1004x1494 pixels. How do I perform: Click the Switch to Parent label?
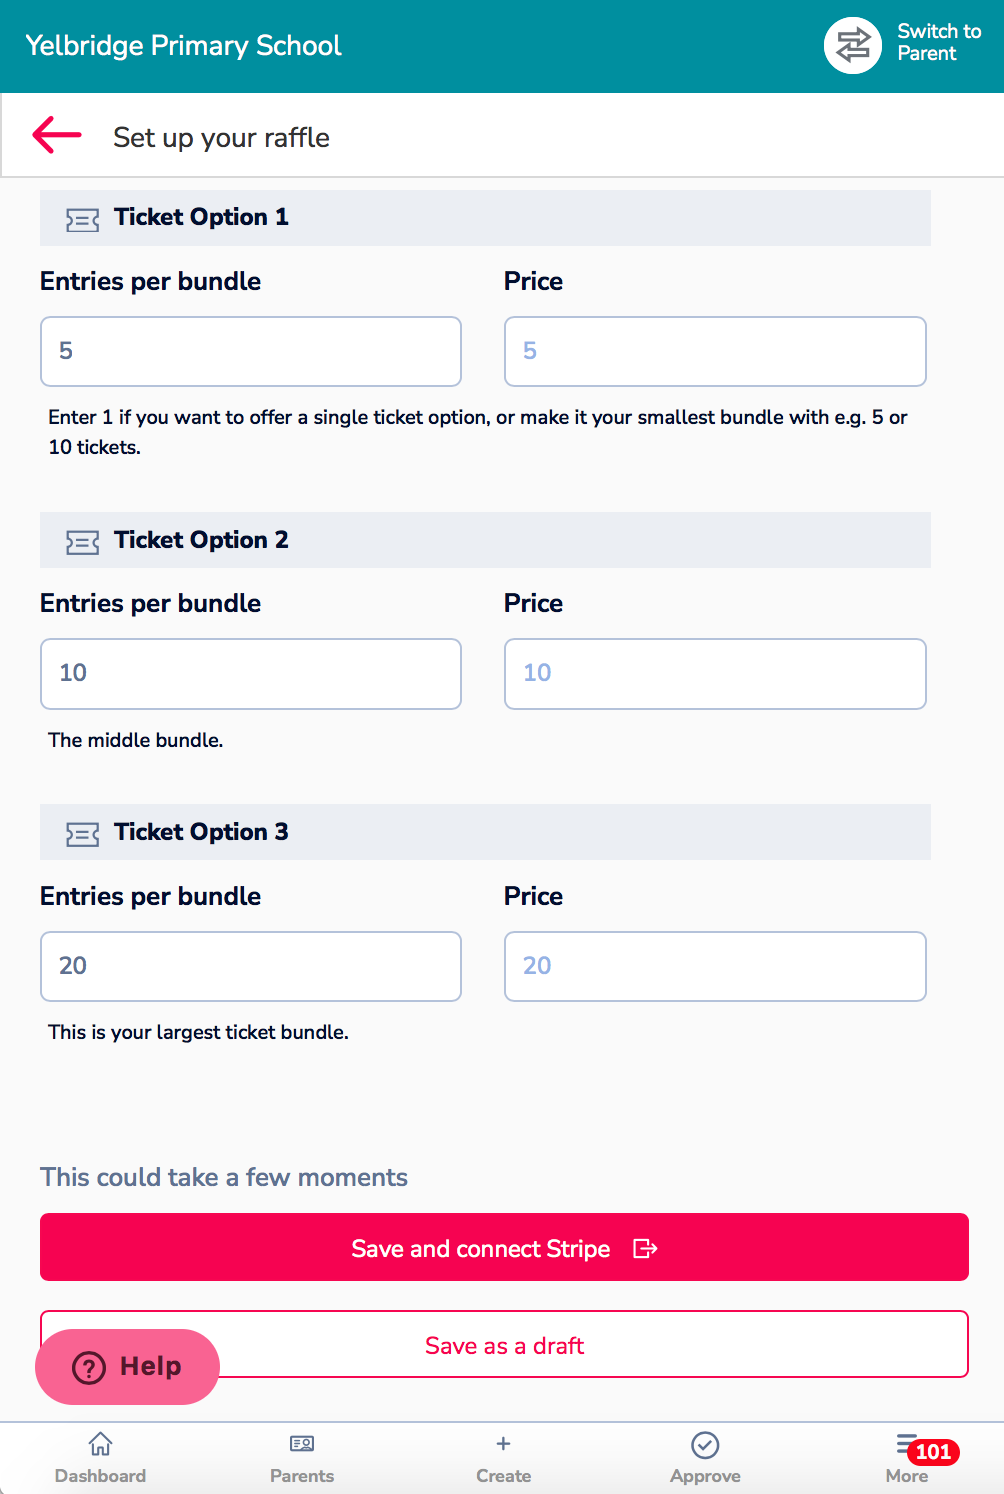coord(939,42)
